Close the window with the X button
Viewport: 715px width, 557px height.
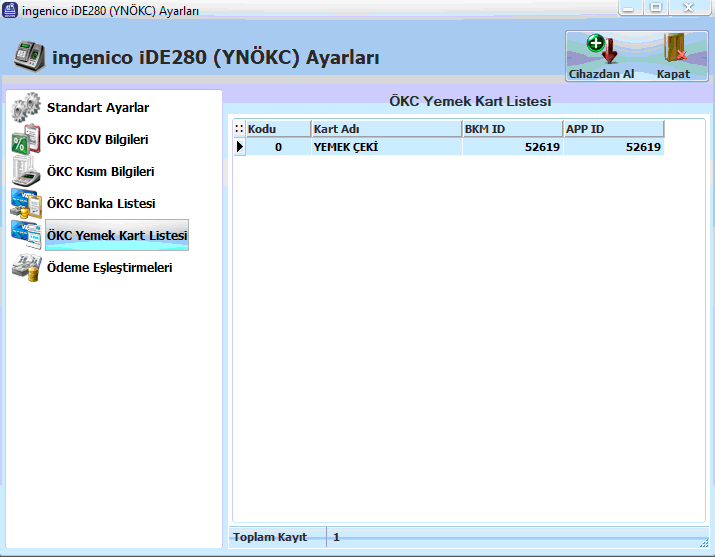(x=689, y=8)
